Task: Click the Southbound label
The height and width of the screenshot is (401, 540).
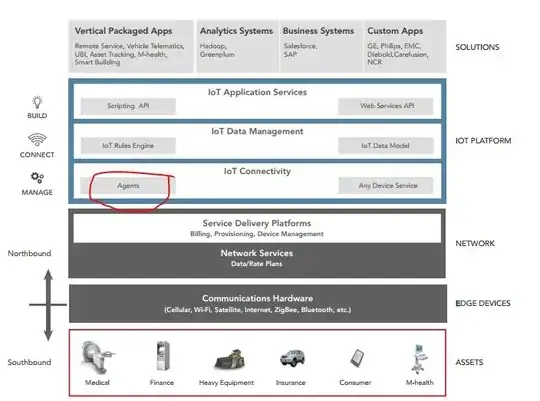Action: coord(29,362)
